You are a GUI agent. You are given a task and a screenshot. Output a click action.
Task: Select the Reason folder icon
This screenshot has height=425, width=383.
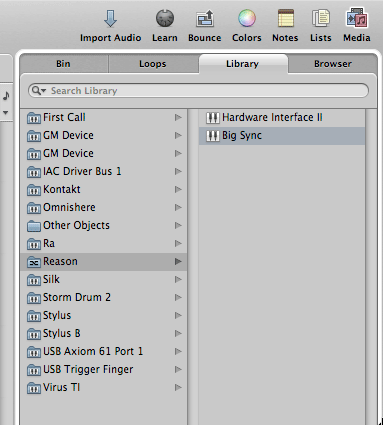34,262
